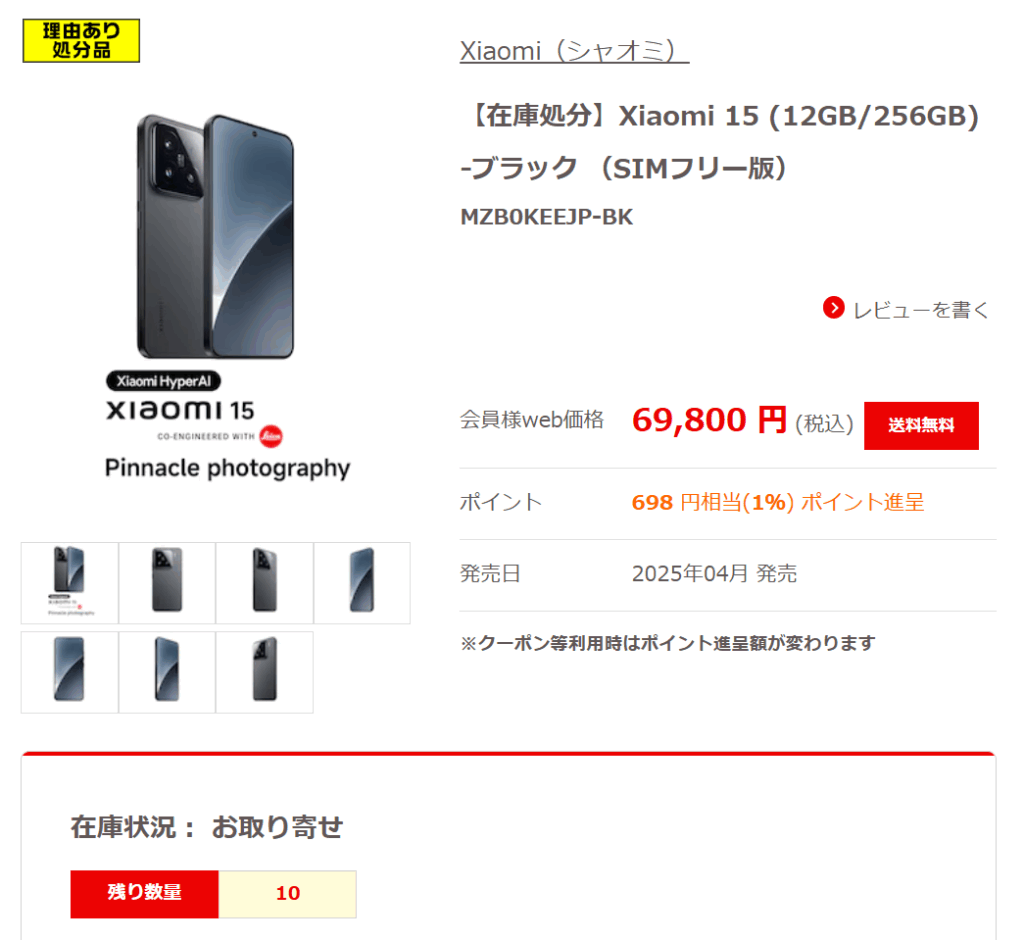Select the second thumbnail showing phone back
This screenshot has height=940, width=1024.
coord(167,583)
